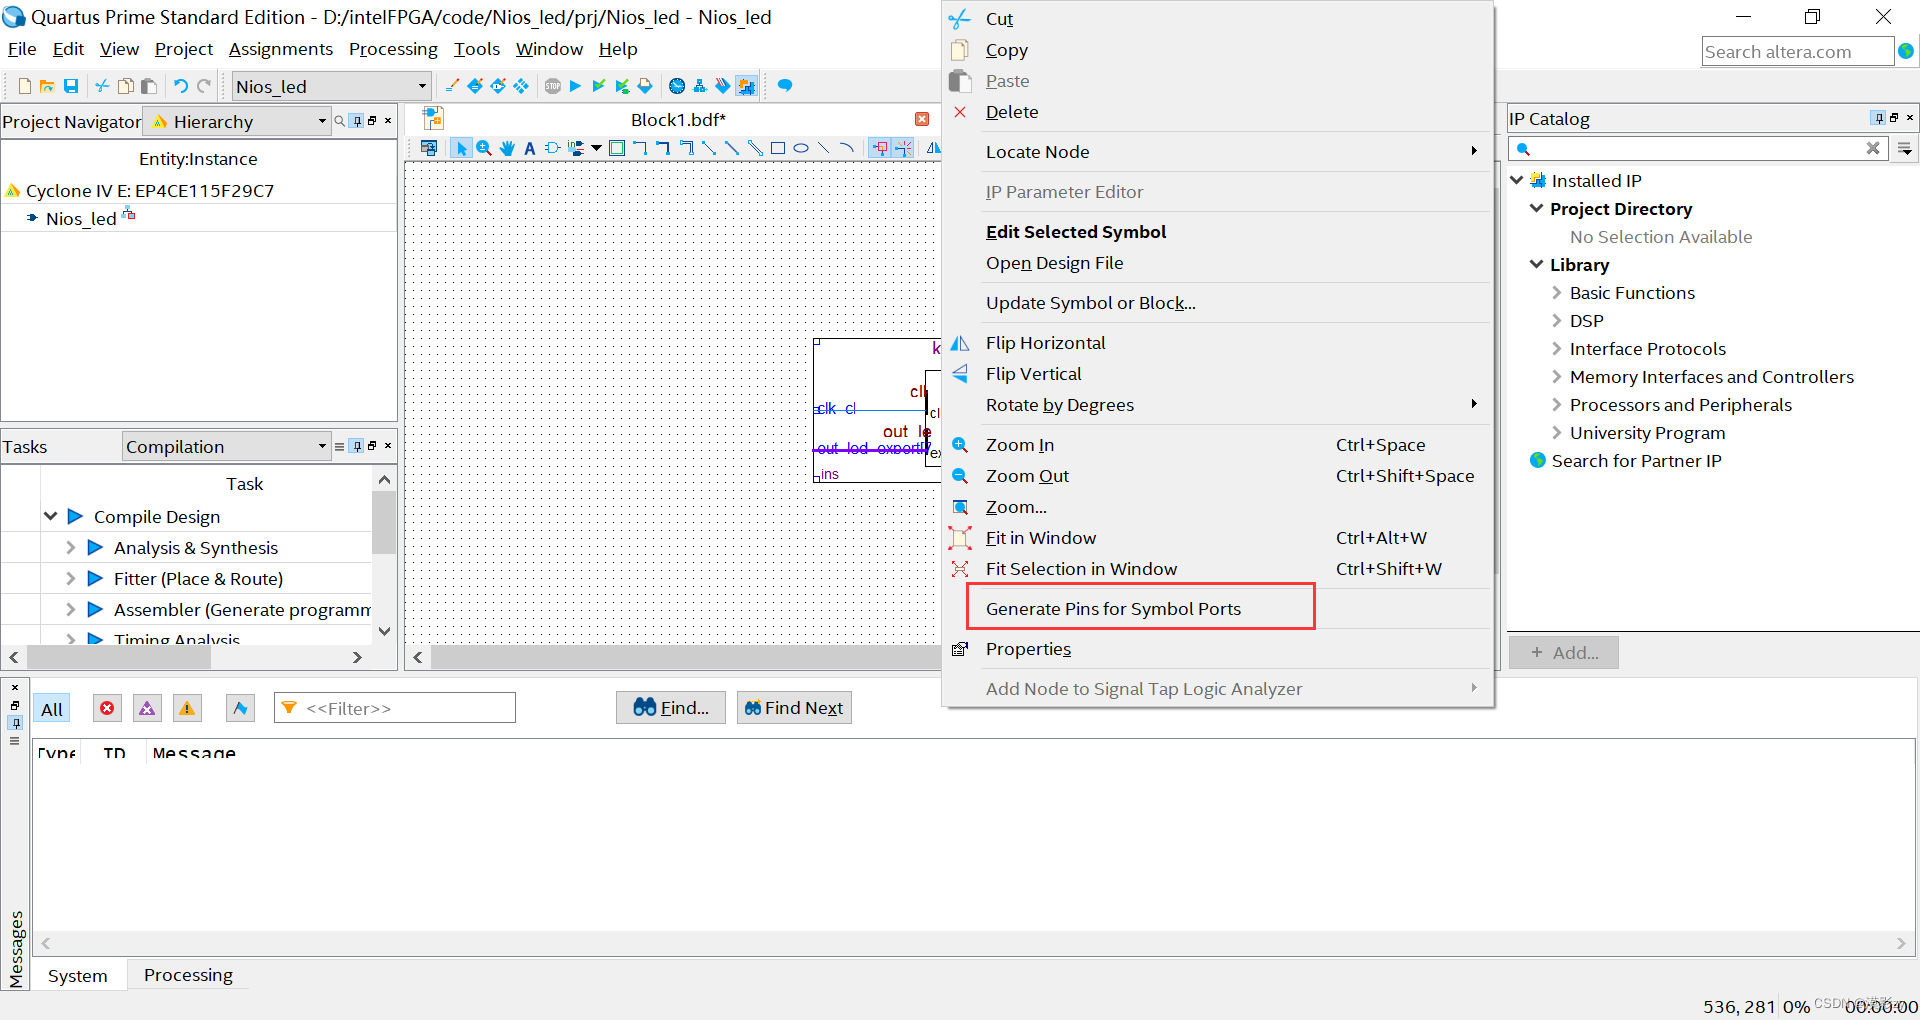
Task: Click the Stop Processing icon
Action: click(x=553, y=86)
